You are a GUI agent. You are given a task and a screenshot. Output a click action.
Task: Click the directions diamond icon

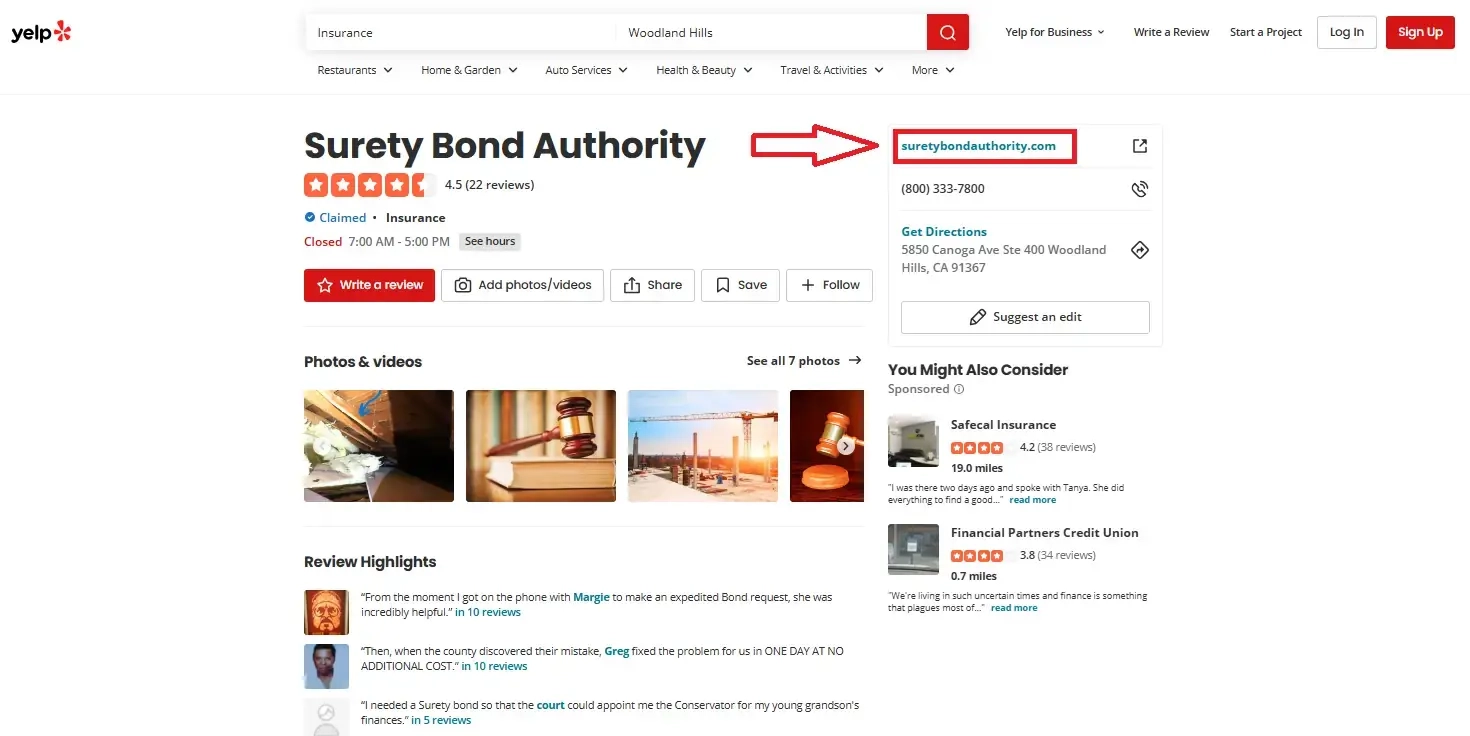[x=1139, y=250]
